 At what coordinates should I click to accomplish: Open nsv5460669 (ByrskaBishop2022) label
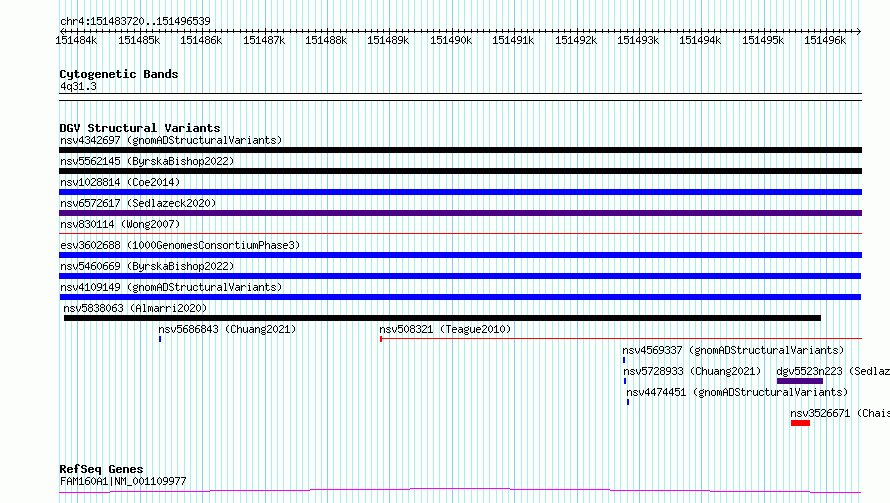[x=147, y=266]
